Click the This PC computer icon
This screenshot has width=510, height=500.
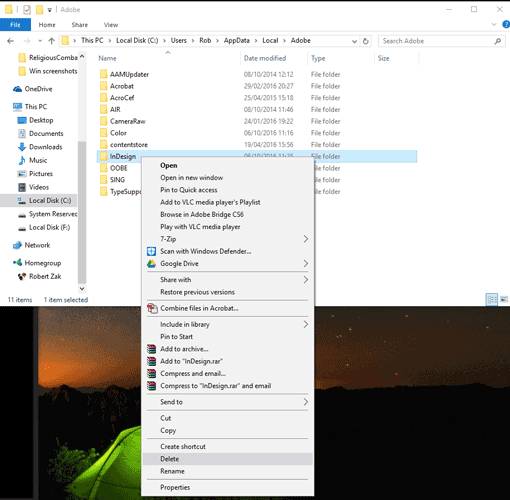point(17,107)
